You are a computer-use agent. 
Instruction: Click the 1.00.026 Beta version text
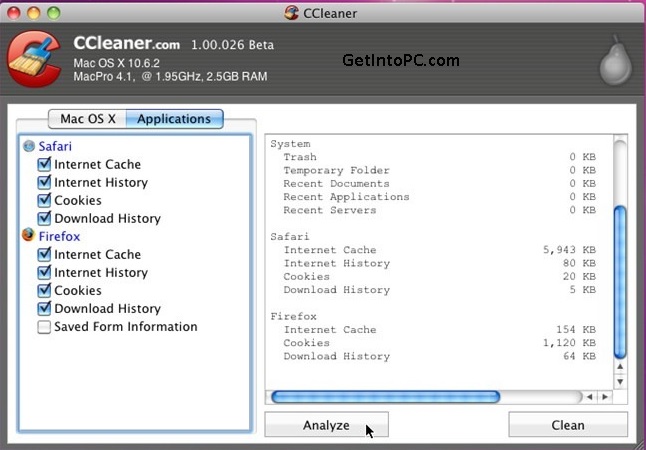pos(232,45)
